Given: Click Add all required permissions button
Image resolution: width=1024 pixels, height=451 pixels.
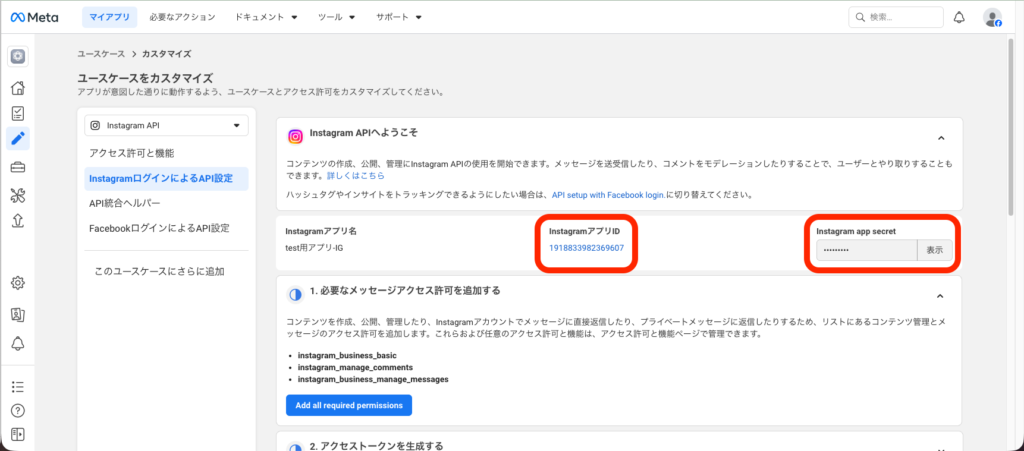Looking at the screenshot, I should tap(348, 405).
